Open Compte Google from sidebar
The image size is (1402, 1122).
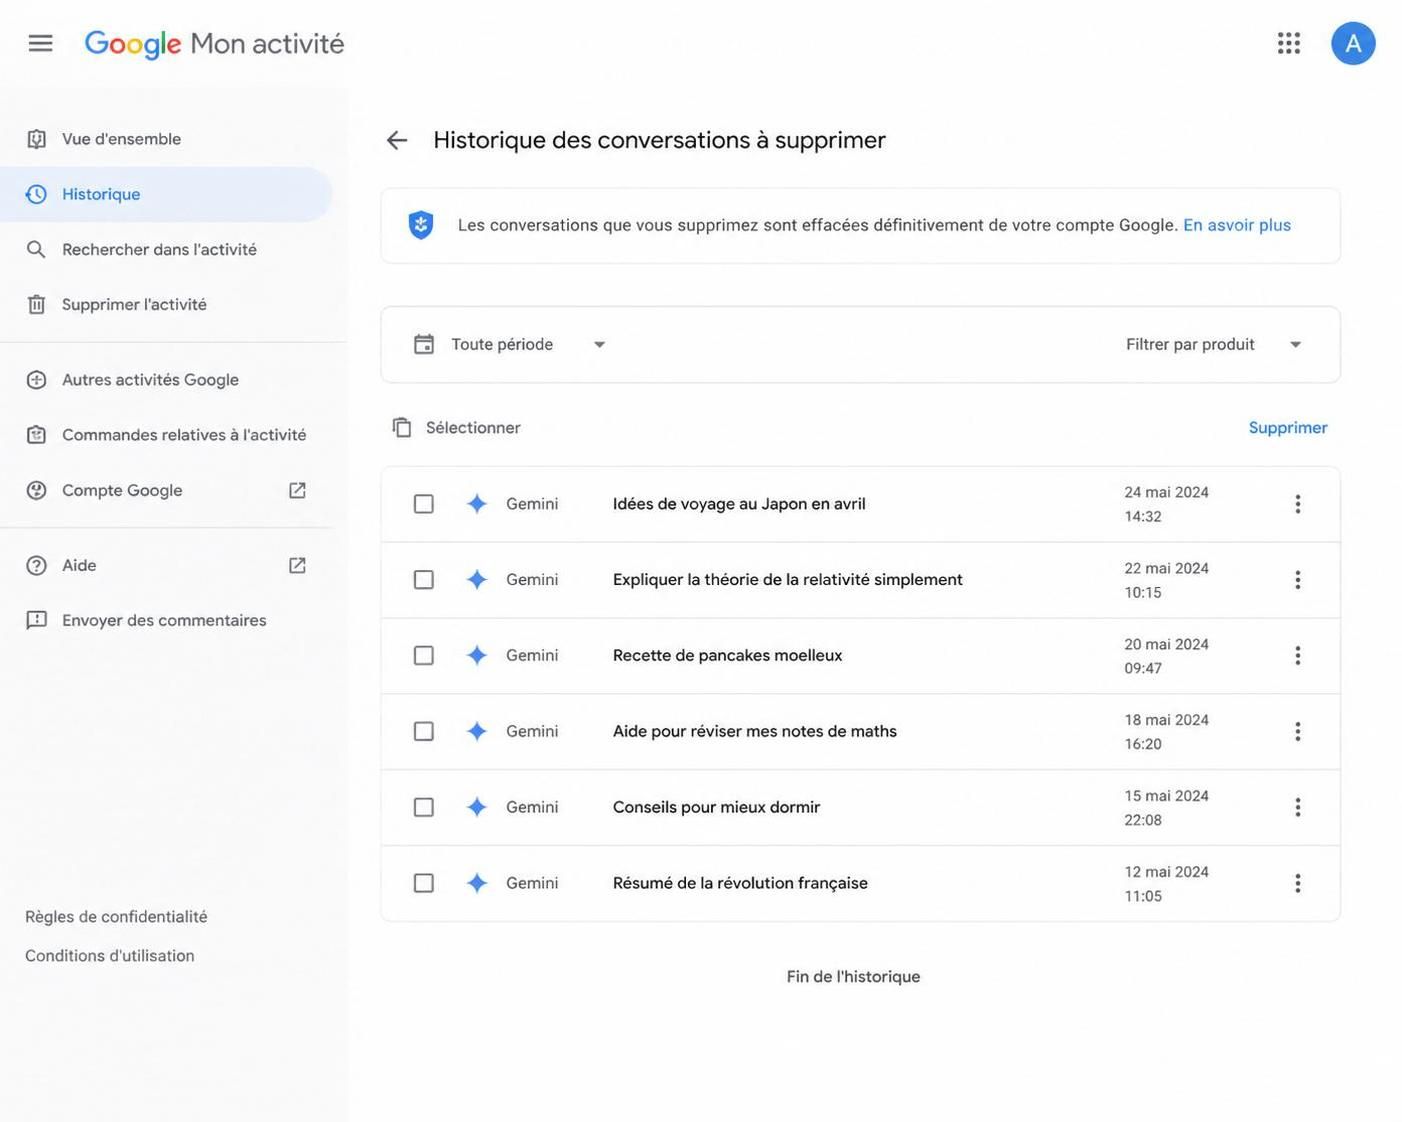[x=165, y=490]
